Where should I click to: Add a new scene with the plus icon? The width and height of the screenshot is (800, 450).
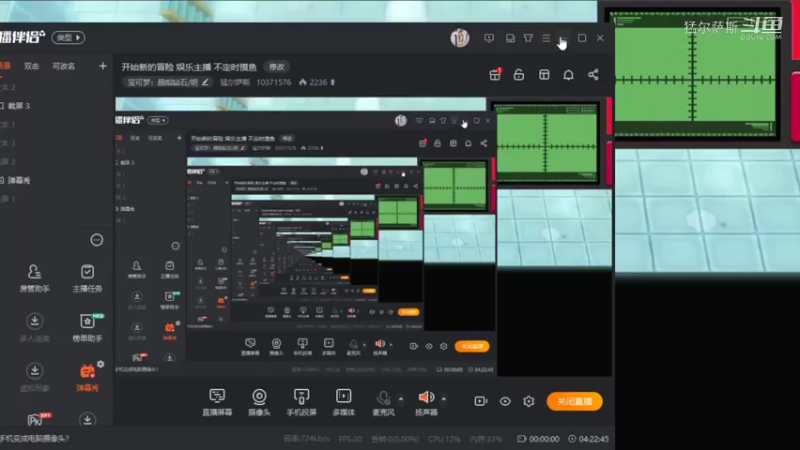(103, 66)
